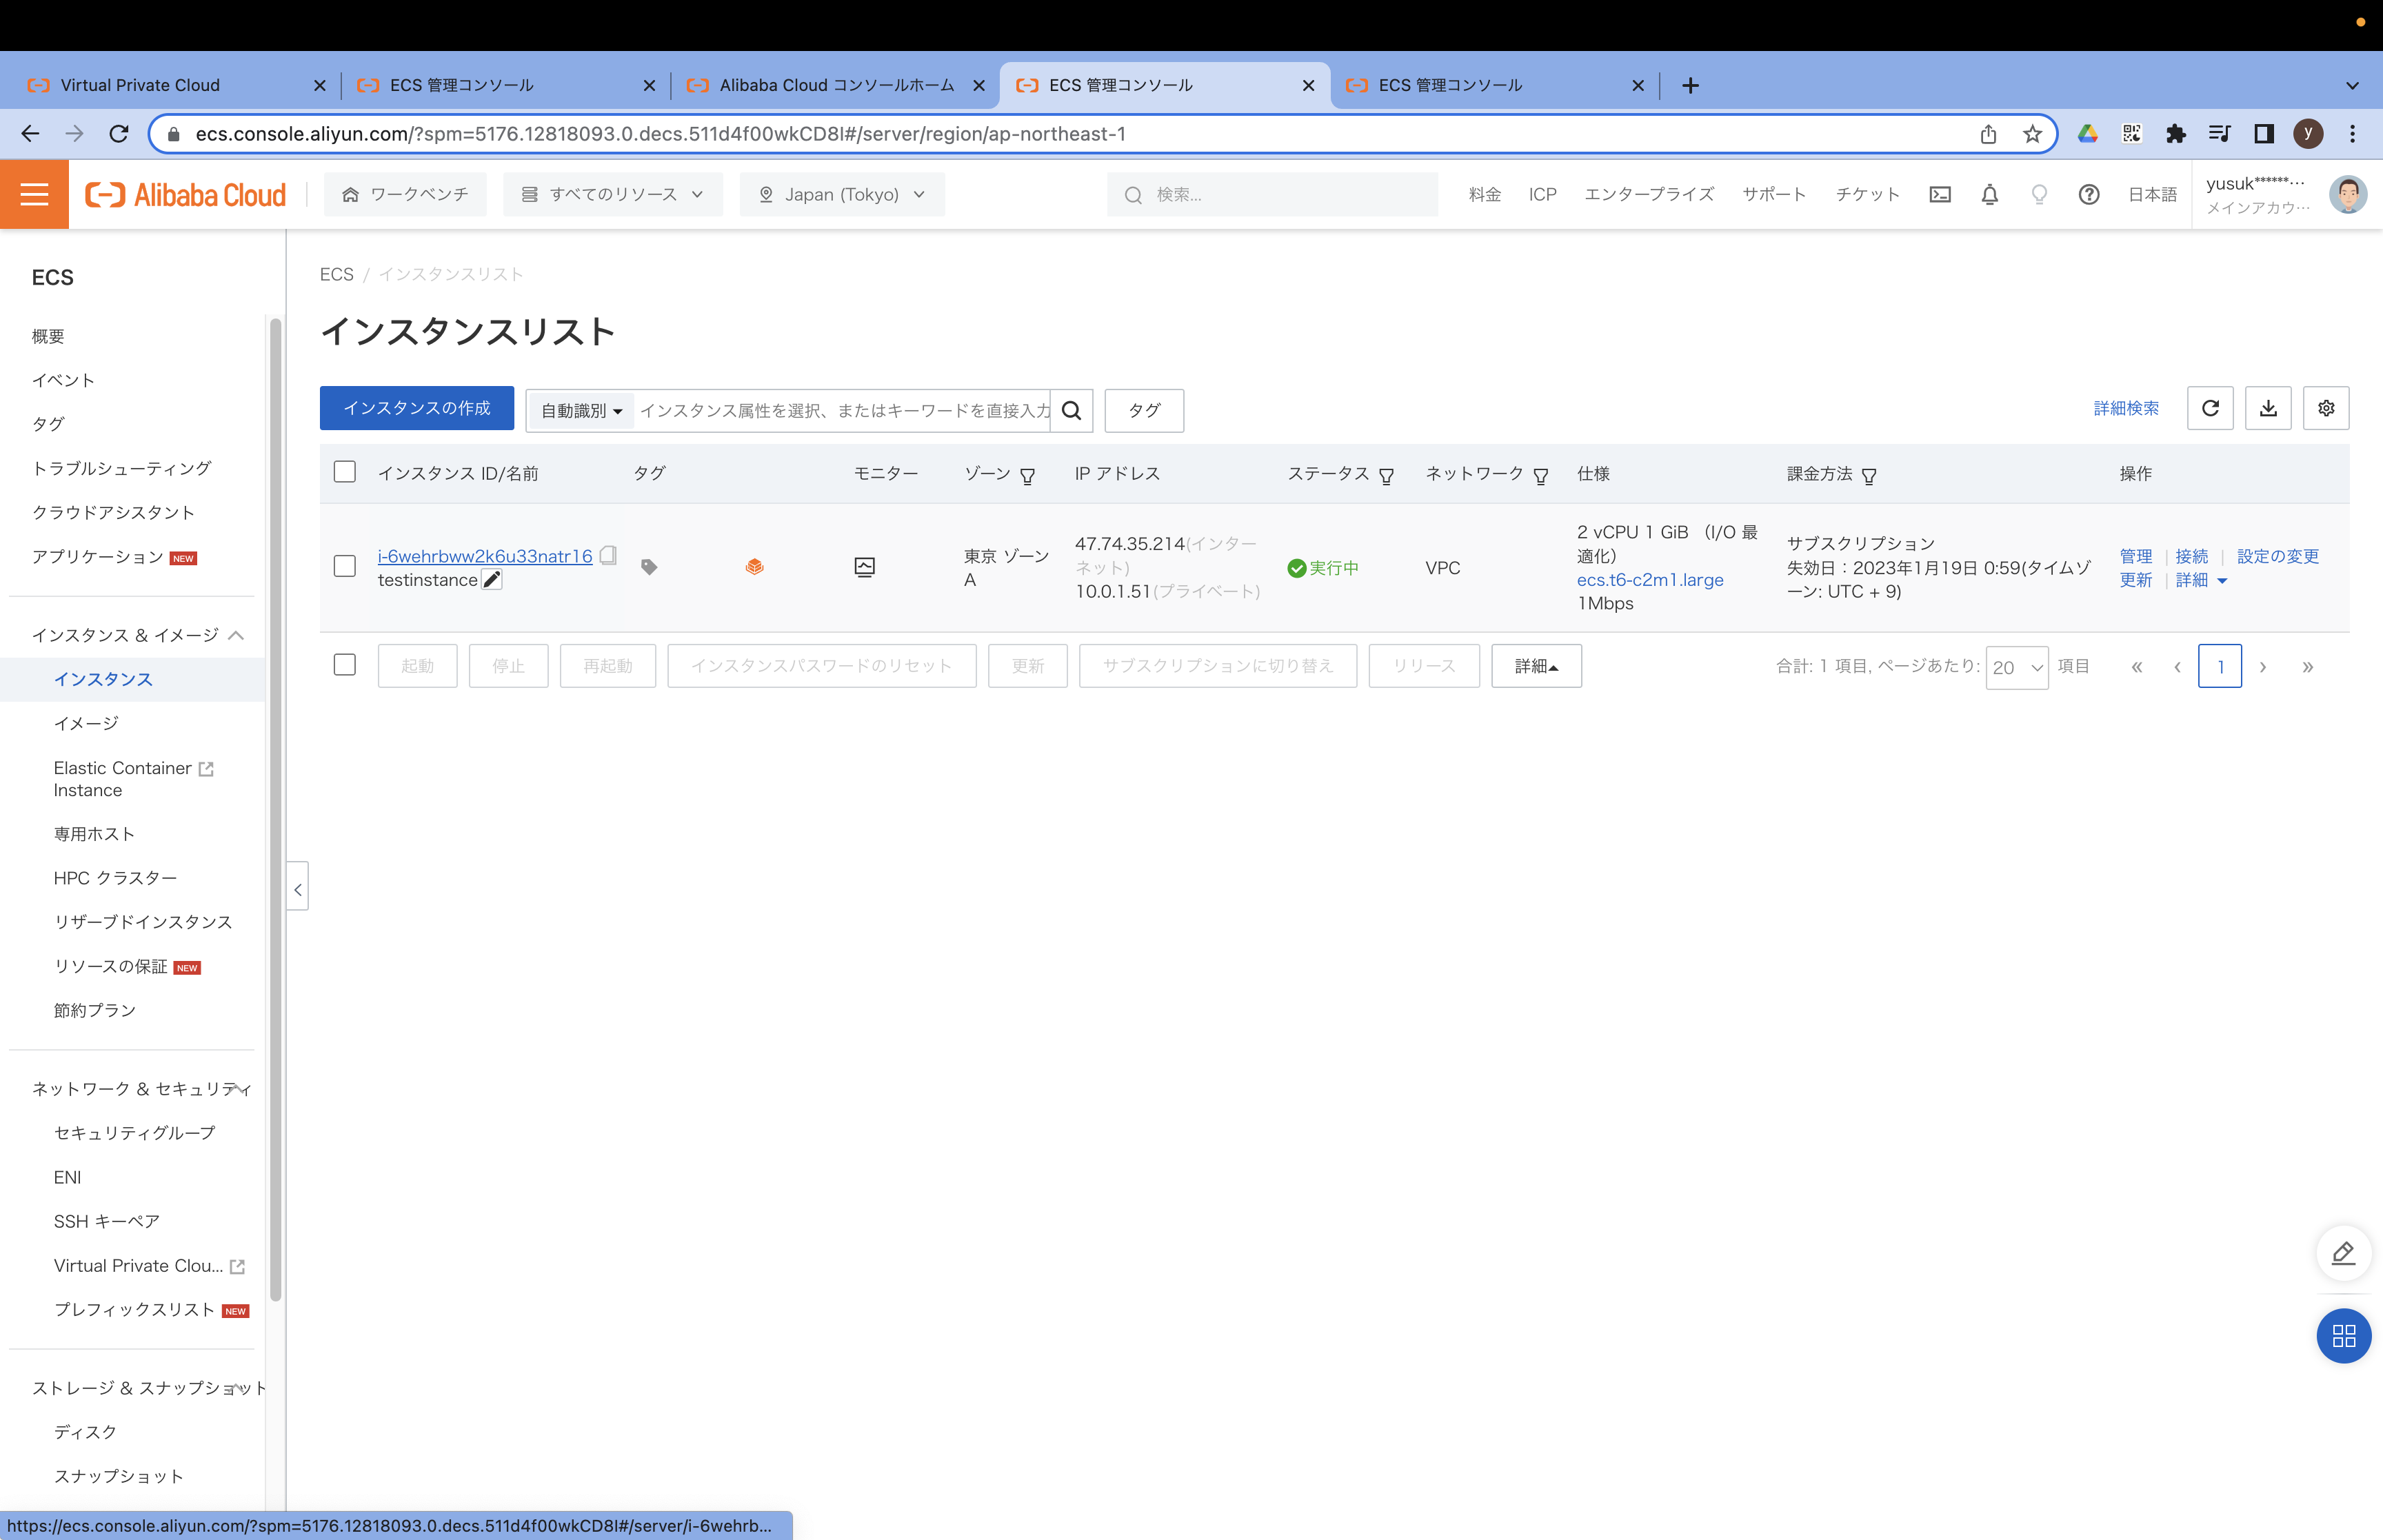2383x1540 pixels.
Task: Open the i-6wehrbww2k6u33natr16 instance link
Action: coord(485,556)
